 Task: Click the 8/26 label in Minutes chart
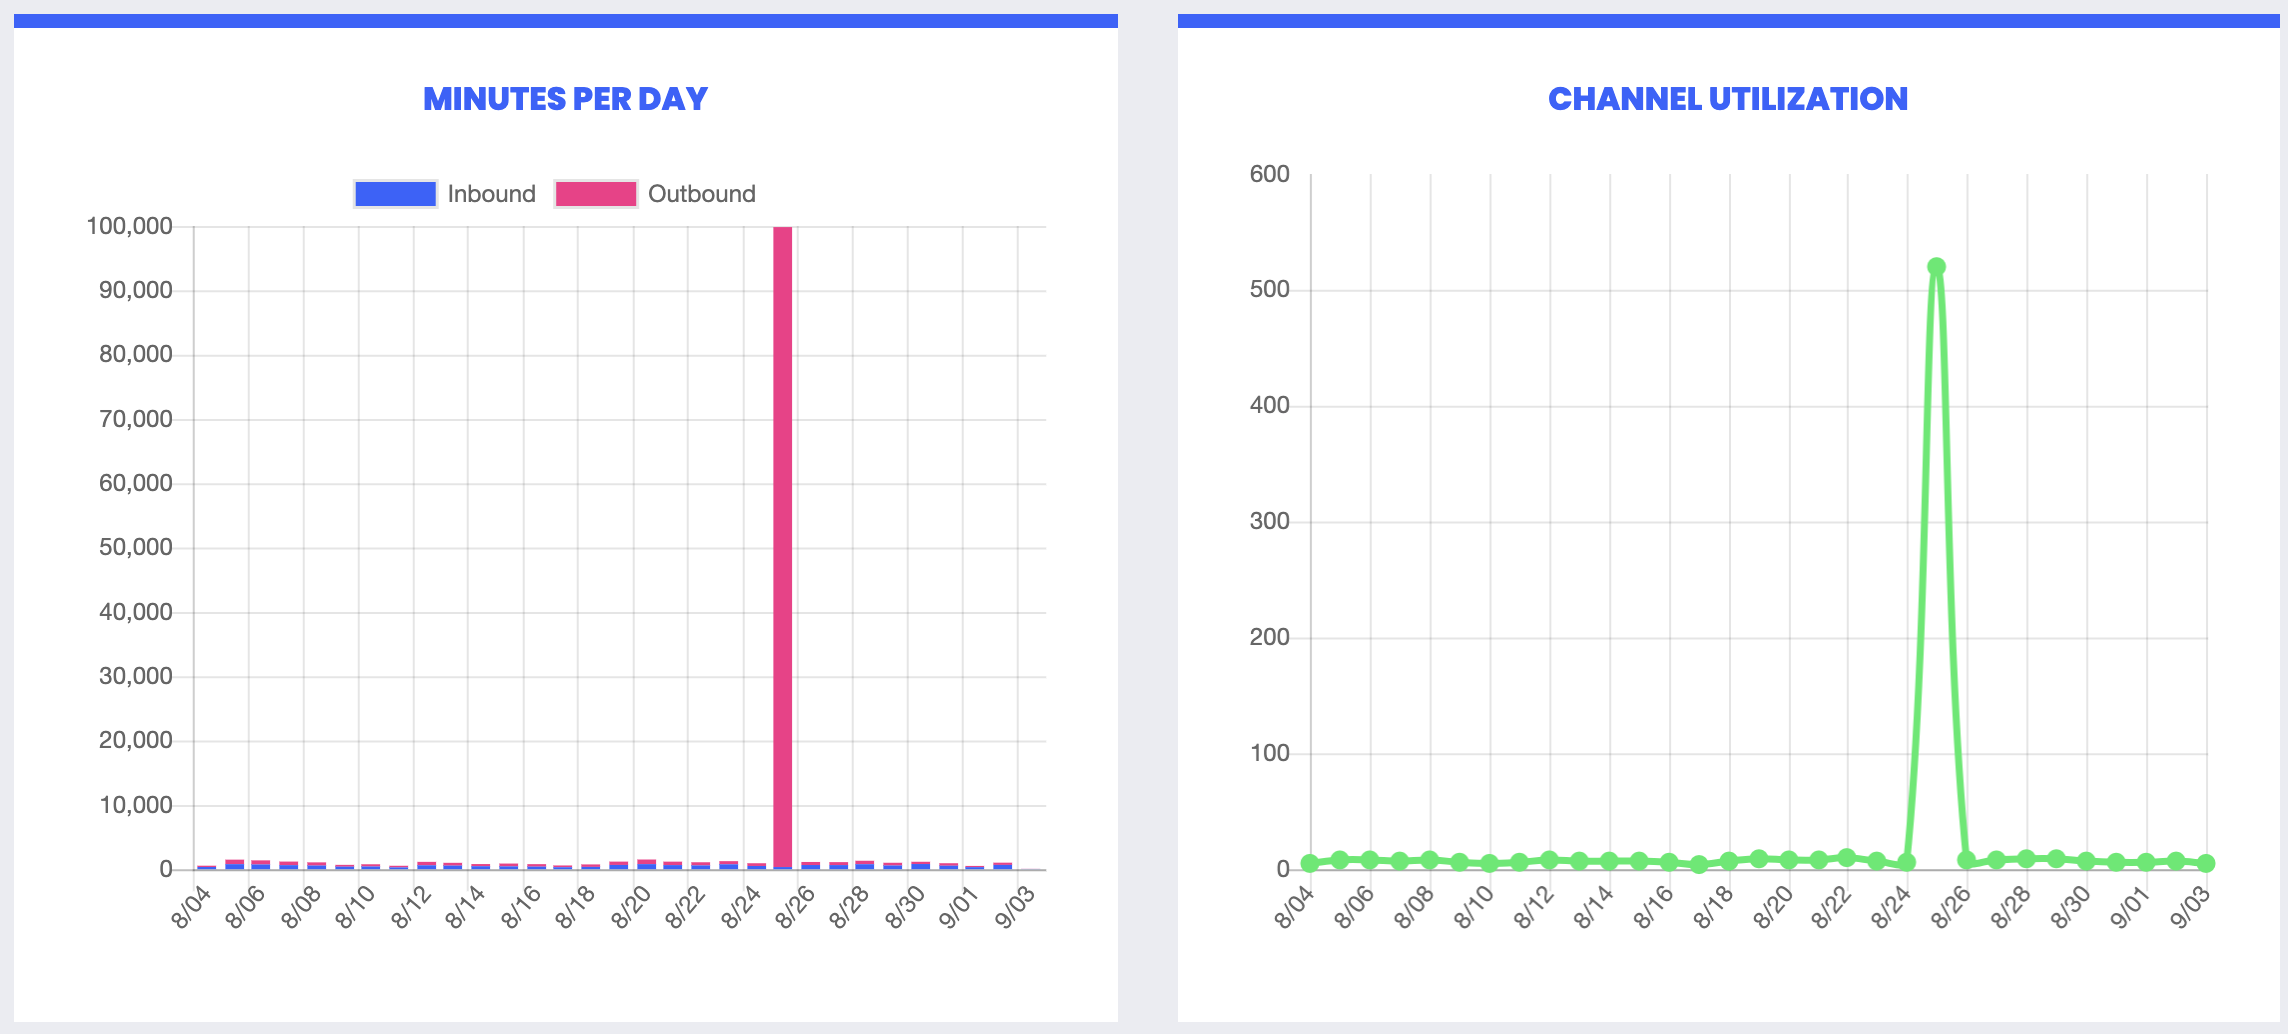(x=796, y=907)
